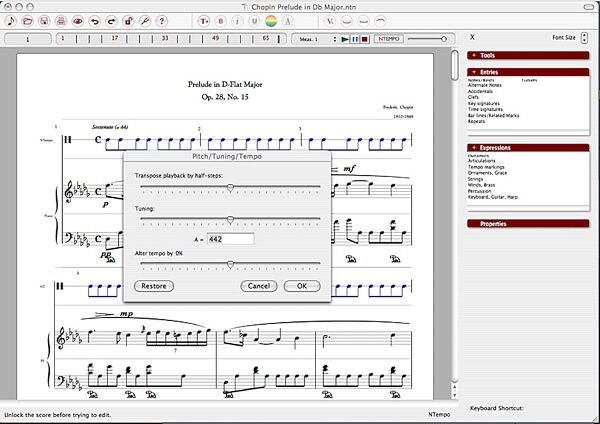Image resolution: width=600 pixels, height=424 pixels.
Task: Open a file with the folder icon
Action: tap(28, 21)
